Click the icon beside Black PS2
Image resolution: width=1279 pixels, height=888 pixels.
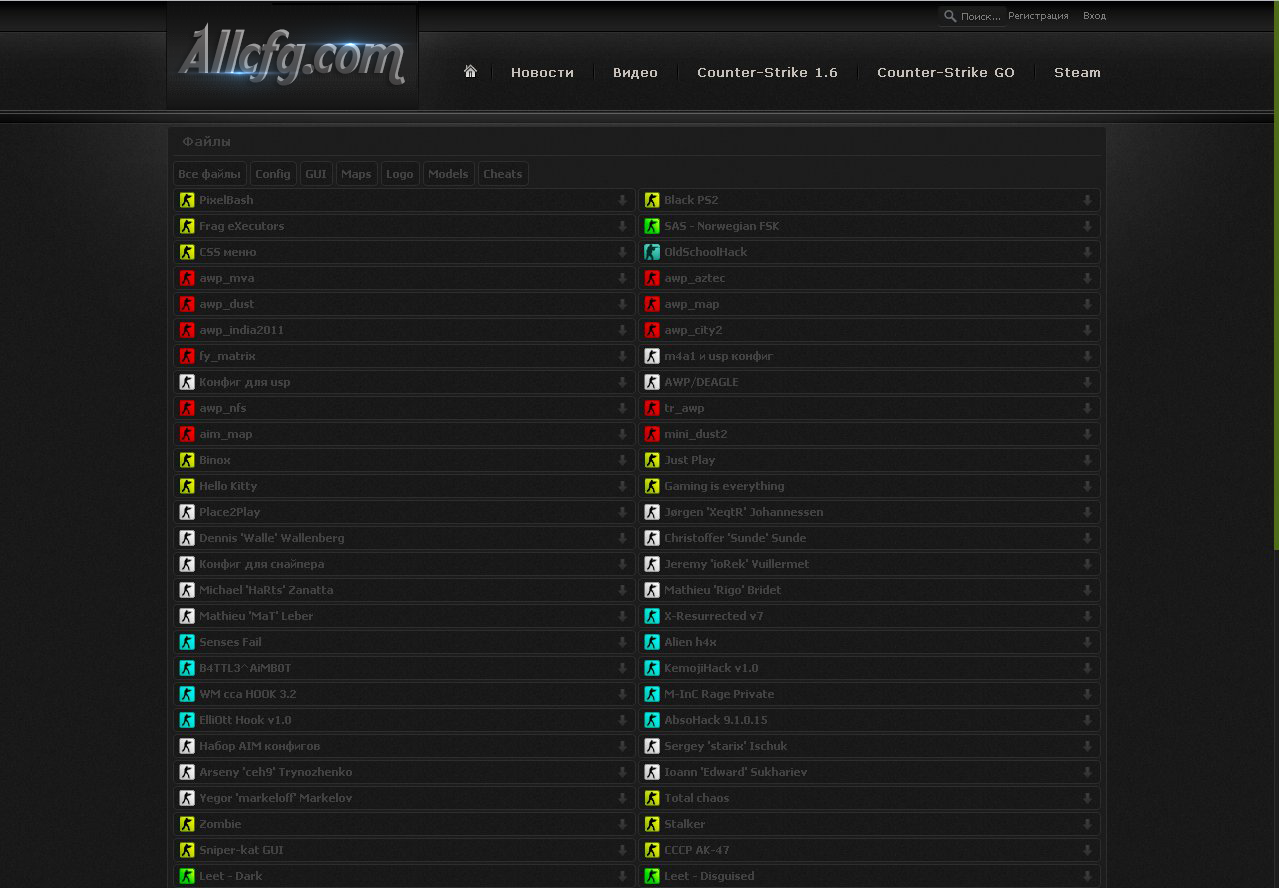click(x=652, y=200)
